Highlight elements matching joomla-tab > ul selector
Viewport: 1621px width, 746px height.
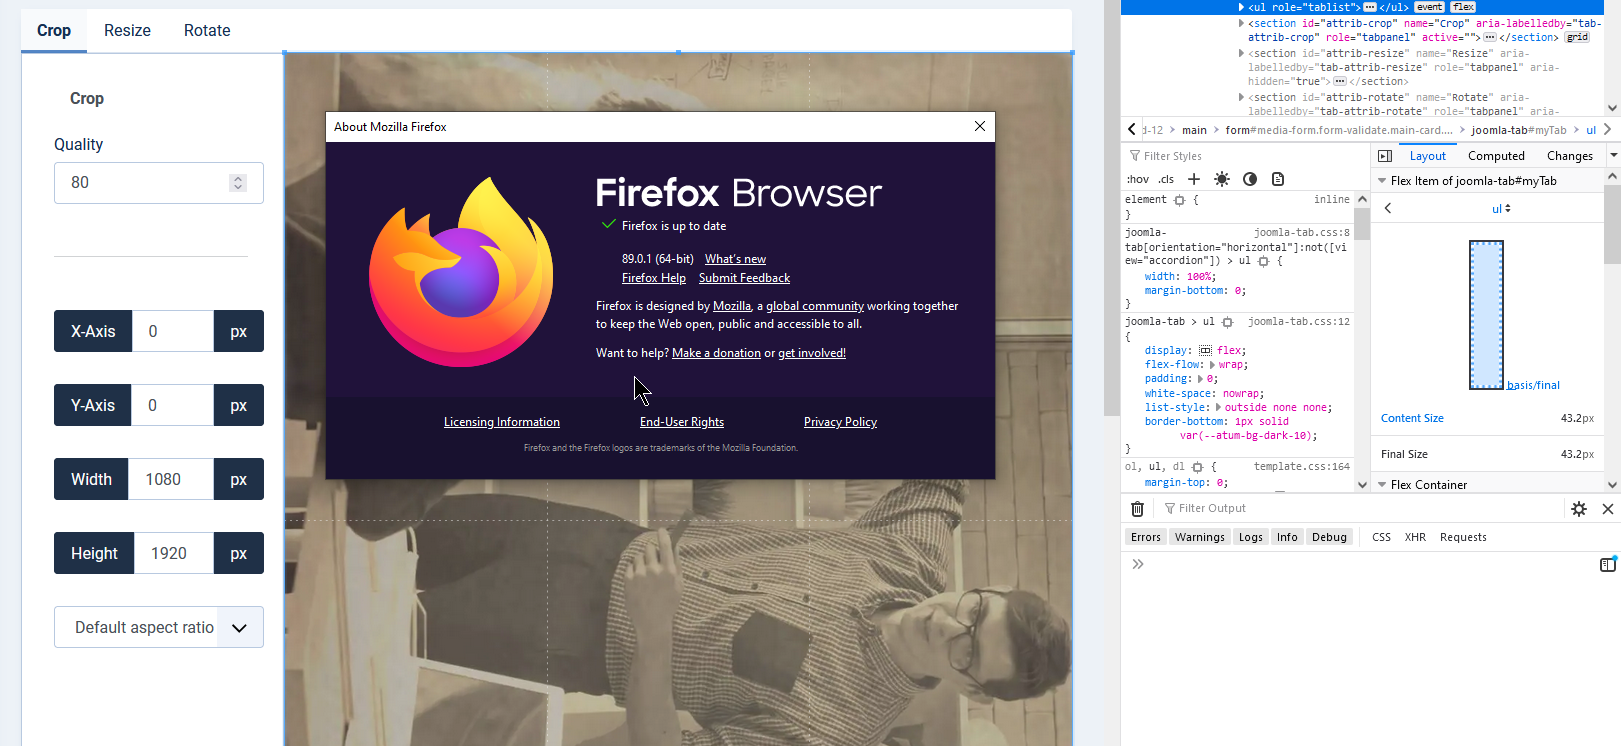(x=1227, y=322)
